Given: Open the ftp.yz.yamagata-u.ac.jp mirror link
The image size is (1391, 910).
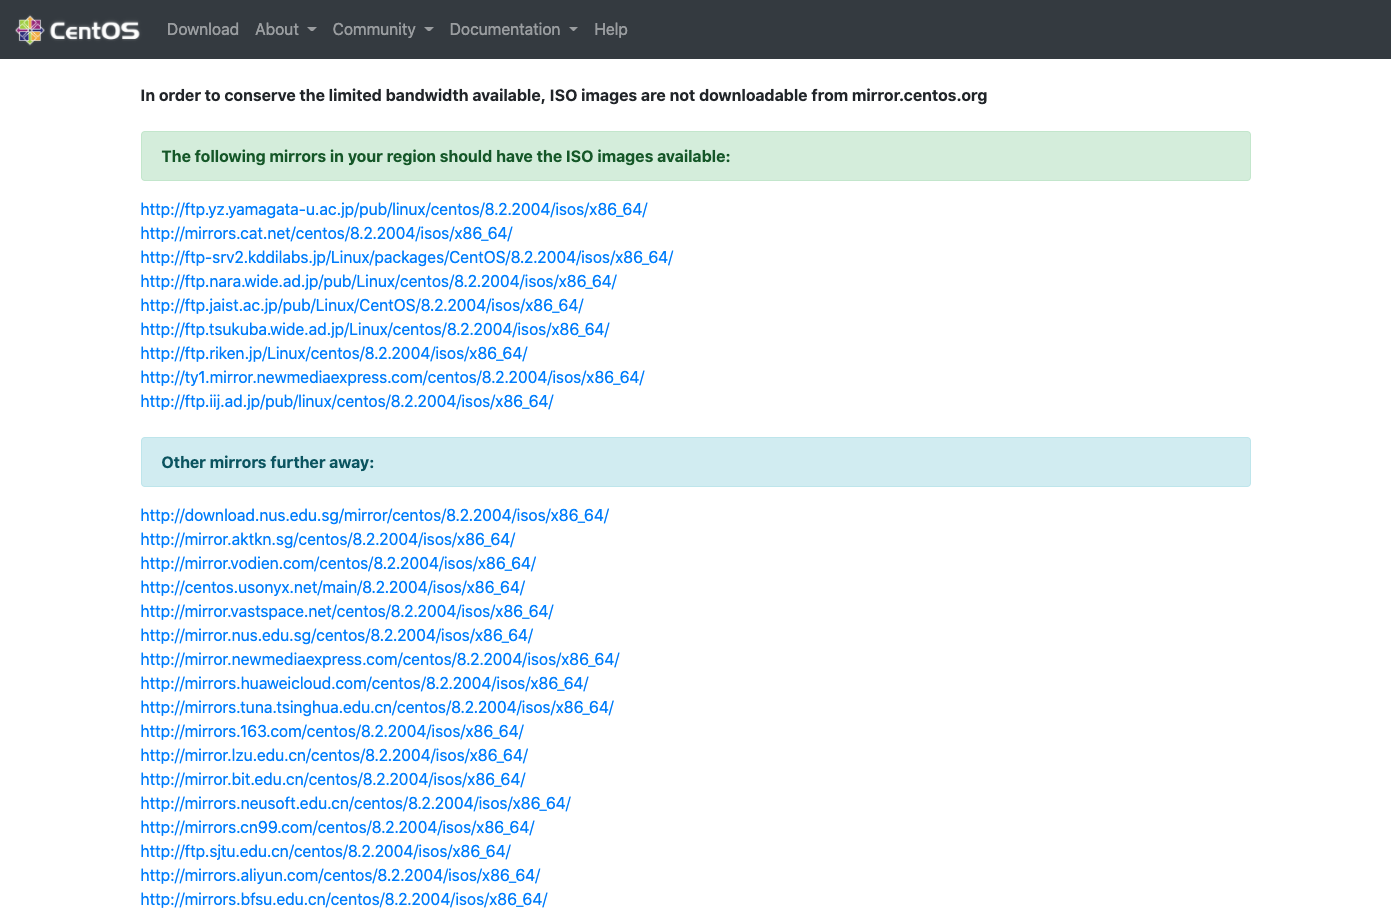Looking at the screenshot, I should 394,210.
